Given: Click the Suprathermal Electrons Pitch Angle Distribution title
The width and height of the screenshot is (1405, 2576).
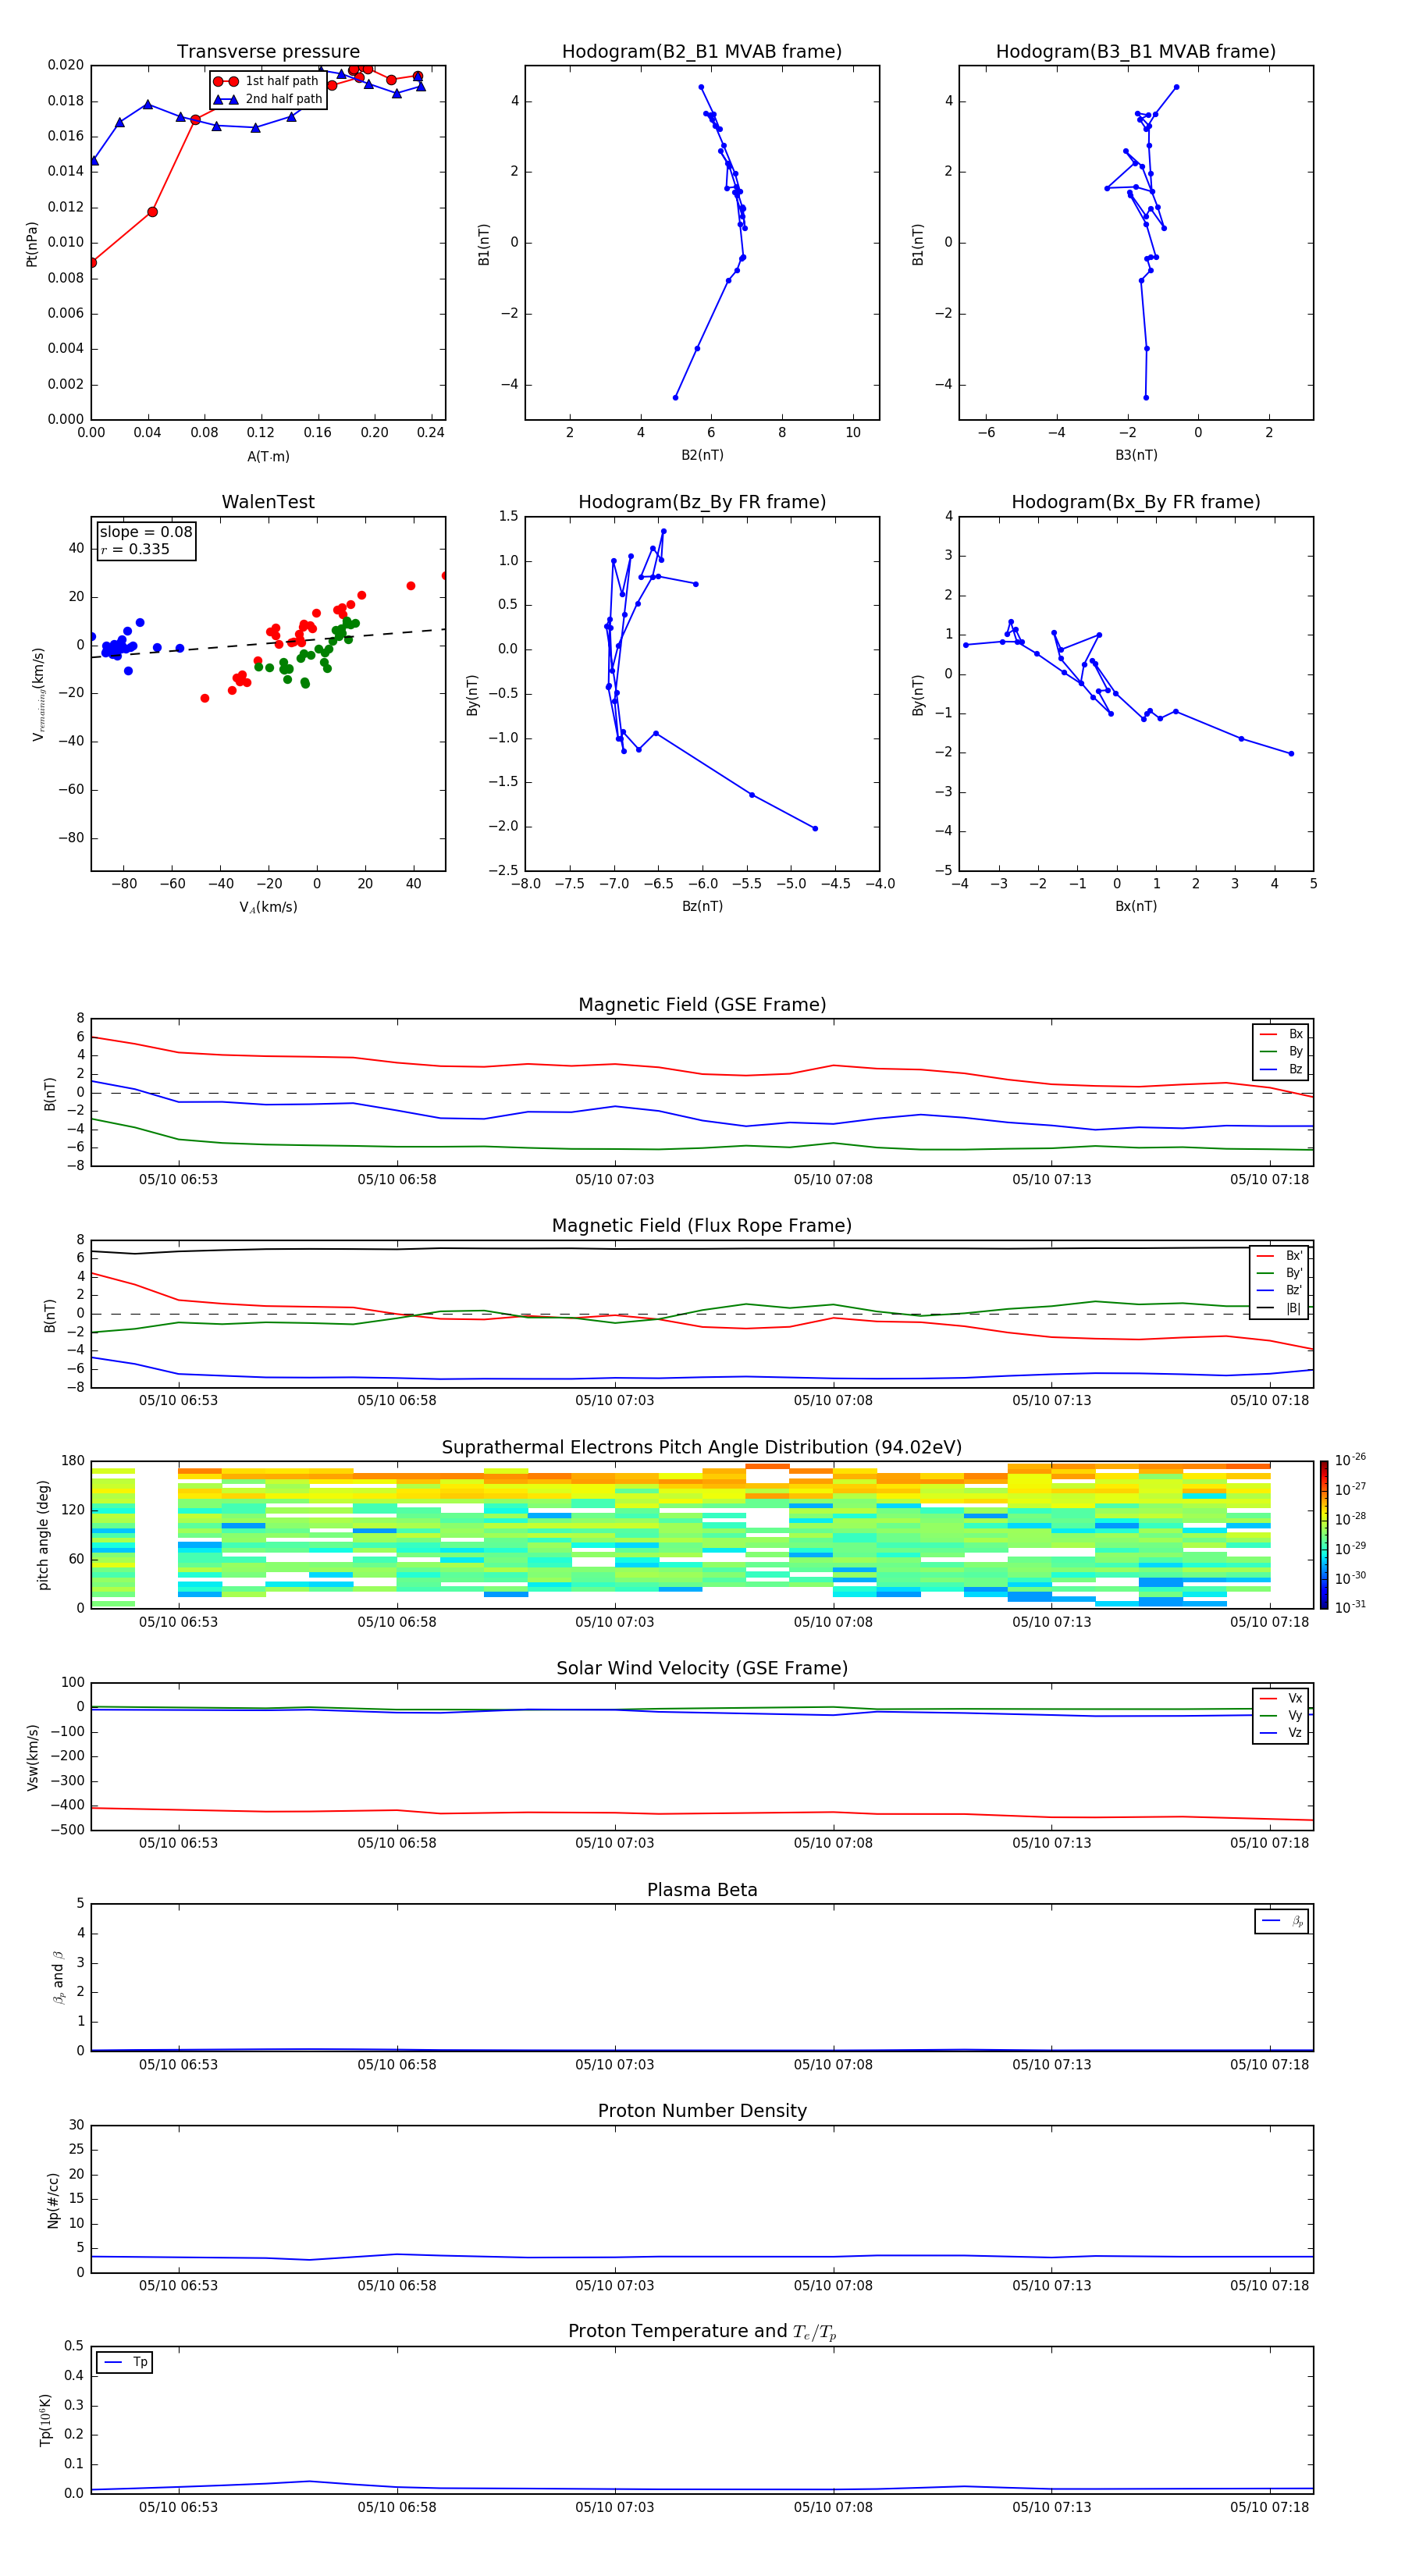Looking at the screenshot, I should coord(702,1448).
